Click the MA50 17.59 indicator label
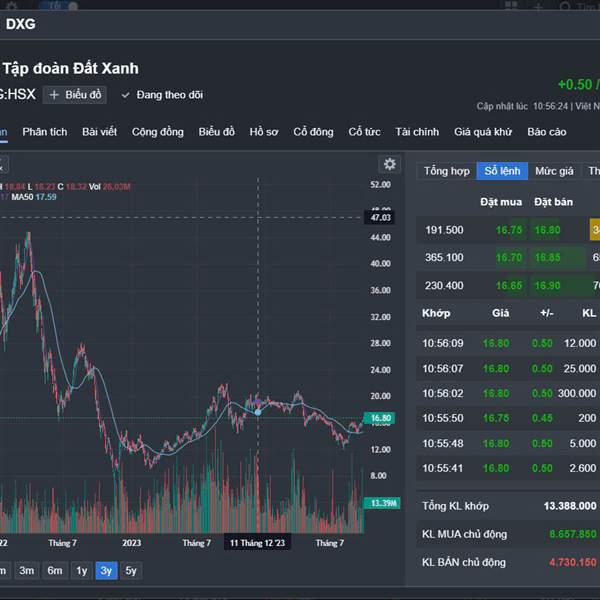The height and width of the screenshot is (600, 600). [34, 197]
